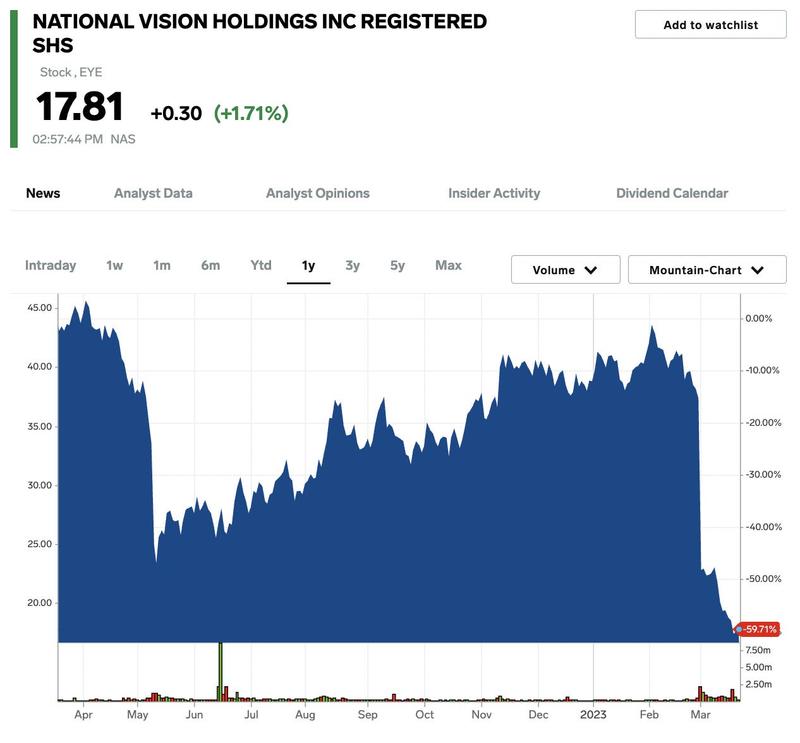This screenshot has width=800, height=743.
Task: Click the Add to watchlist button
Action: click(x=708, y=25)
